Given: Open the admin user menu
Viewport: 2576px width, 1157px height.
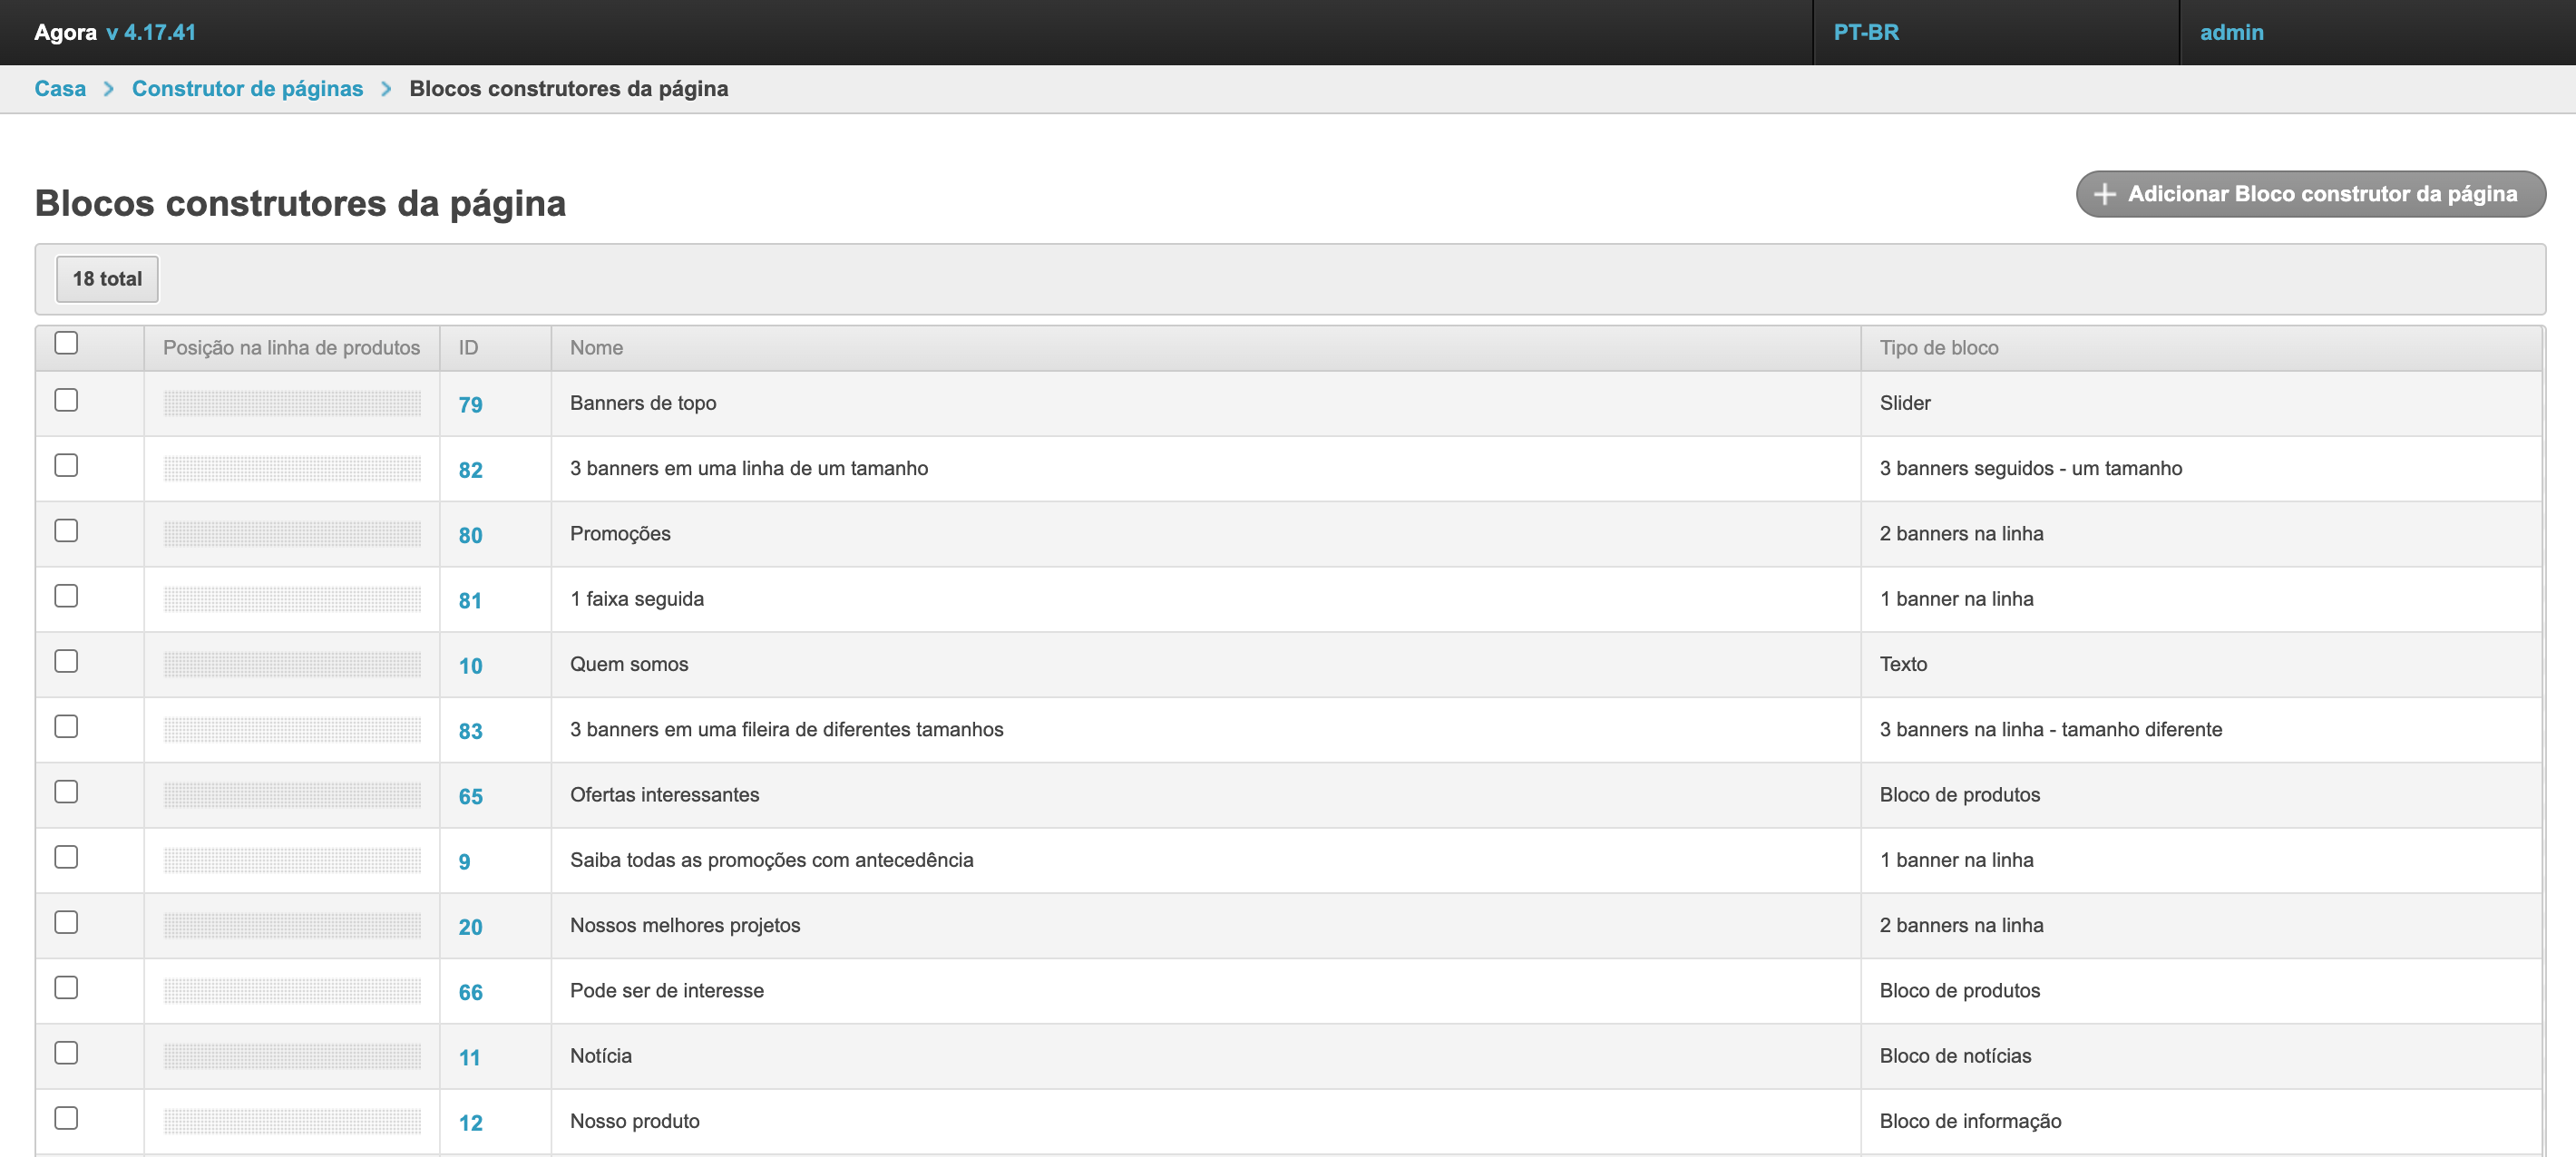Looking at the screenshot, I should pos(2231,32).
